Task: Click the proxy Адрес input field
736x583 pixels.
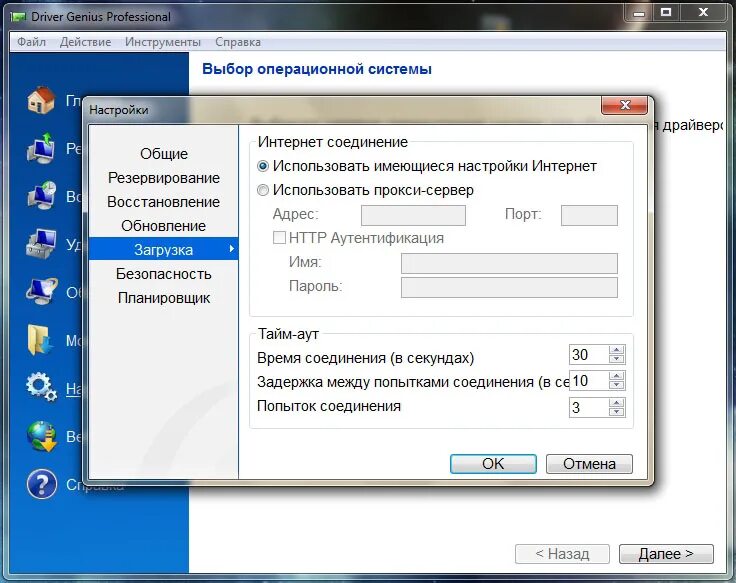Action: pos(413,215)
